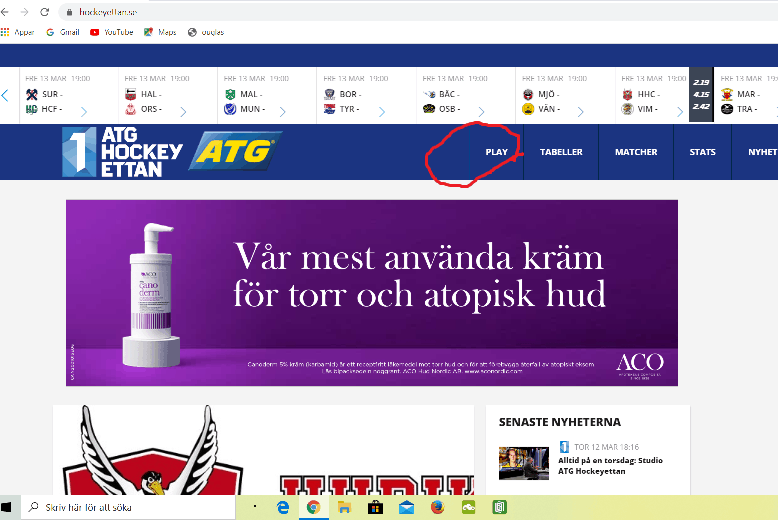This screenshot has width=778, height=523.
Task: Open BÄC vs OSB match arrow
Action: click(x=481, y=112)
